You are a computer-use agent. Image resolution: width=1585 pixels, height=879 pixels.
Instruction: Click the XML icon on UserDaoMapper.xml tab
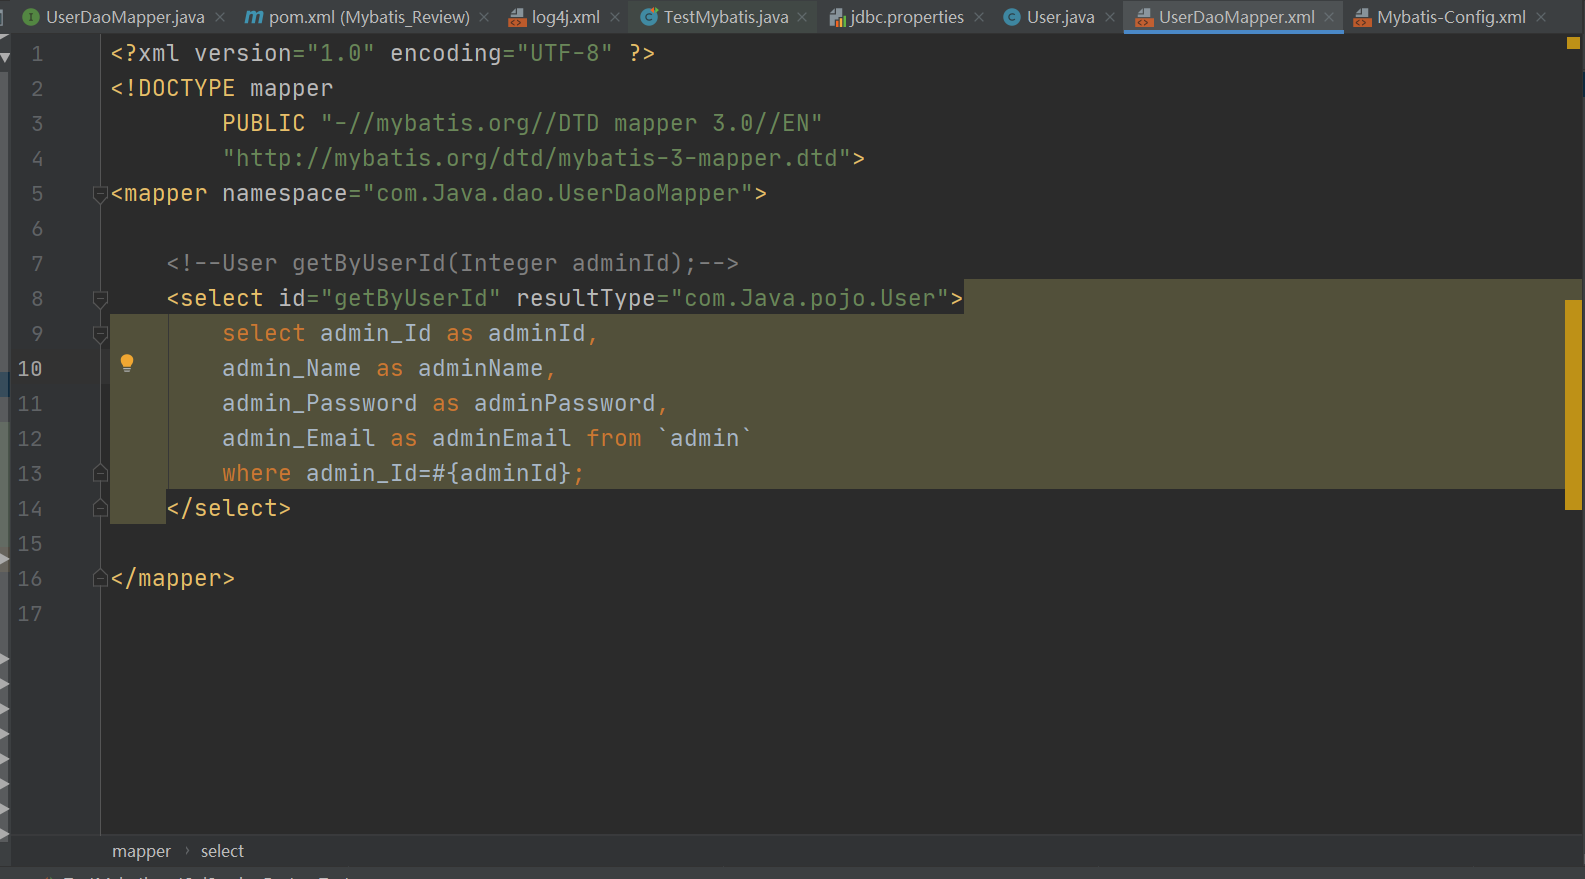tap(1144, 17)
